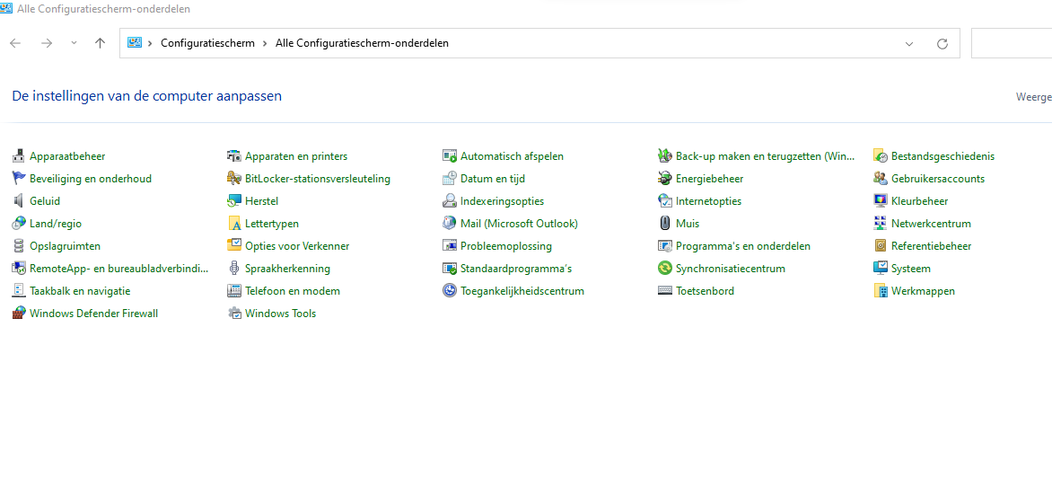The width and height of the screenshot is (1052, 504).
Task: Select the Alle Configuratiescherm-onderdelen breadcrumb
Action: coord(362,44)
